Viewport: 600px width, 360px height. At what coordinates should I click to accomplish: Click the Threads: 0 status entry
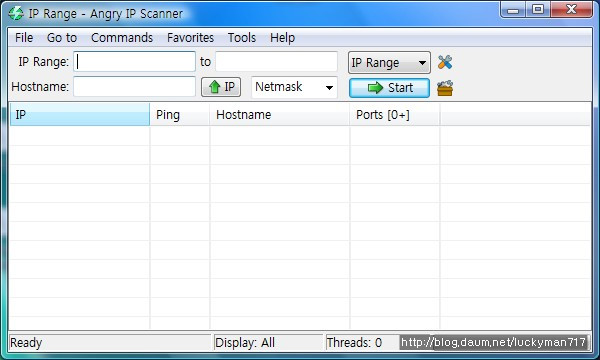(354, 342)
